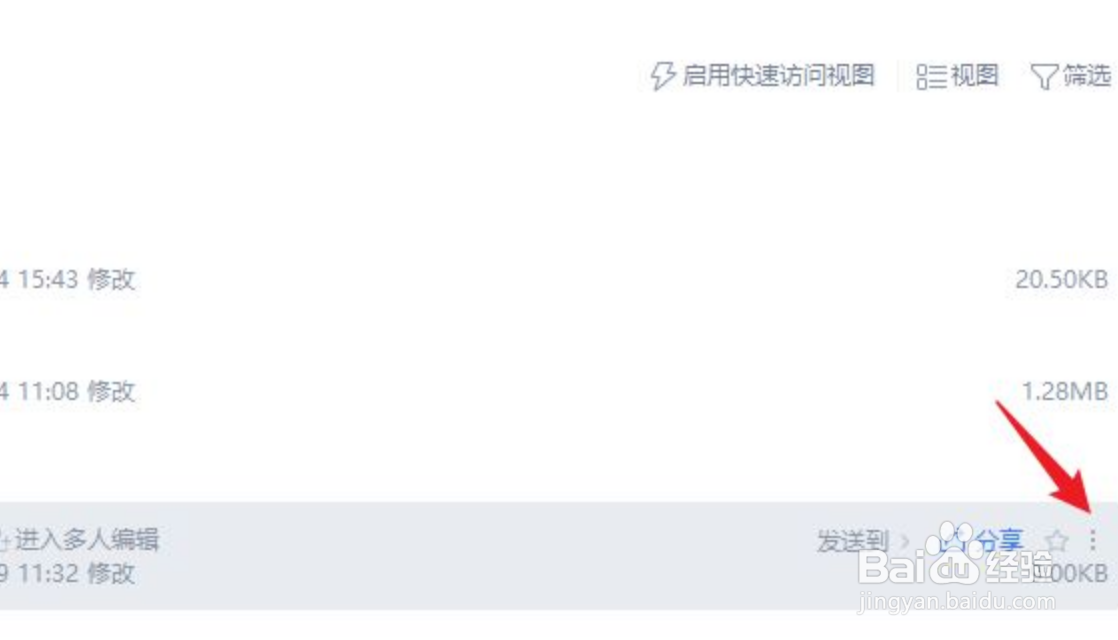
Task: Click the lightning bolt quick-access icon
Action: coord(662,76)
